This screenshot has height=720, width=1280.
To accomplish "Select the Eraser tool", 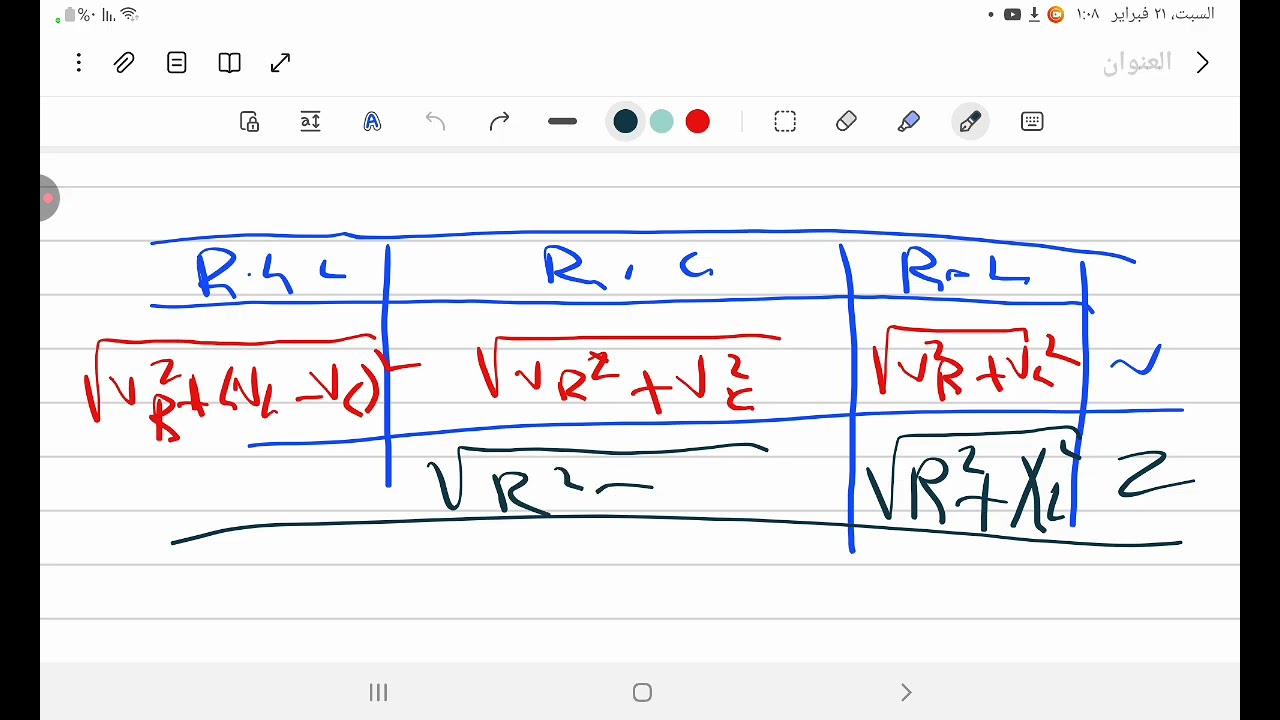I will tap(846, 122).
